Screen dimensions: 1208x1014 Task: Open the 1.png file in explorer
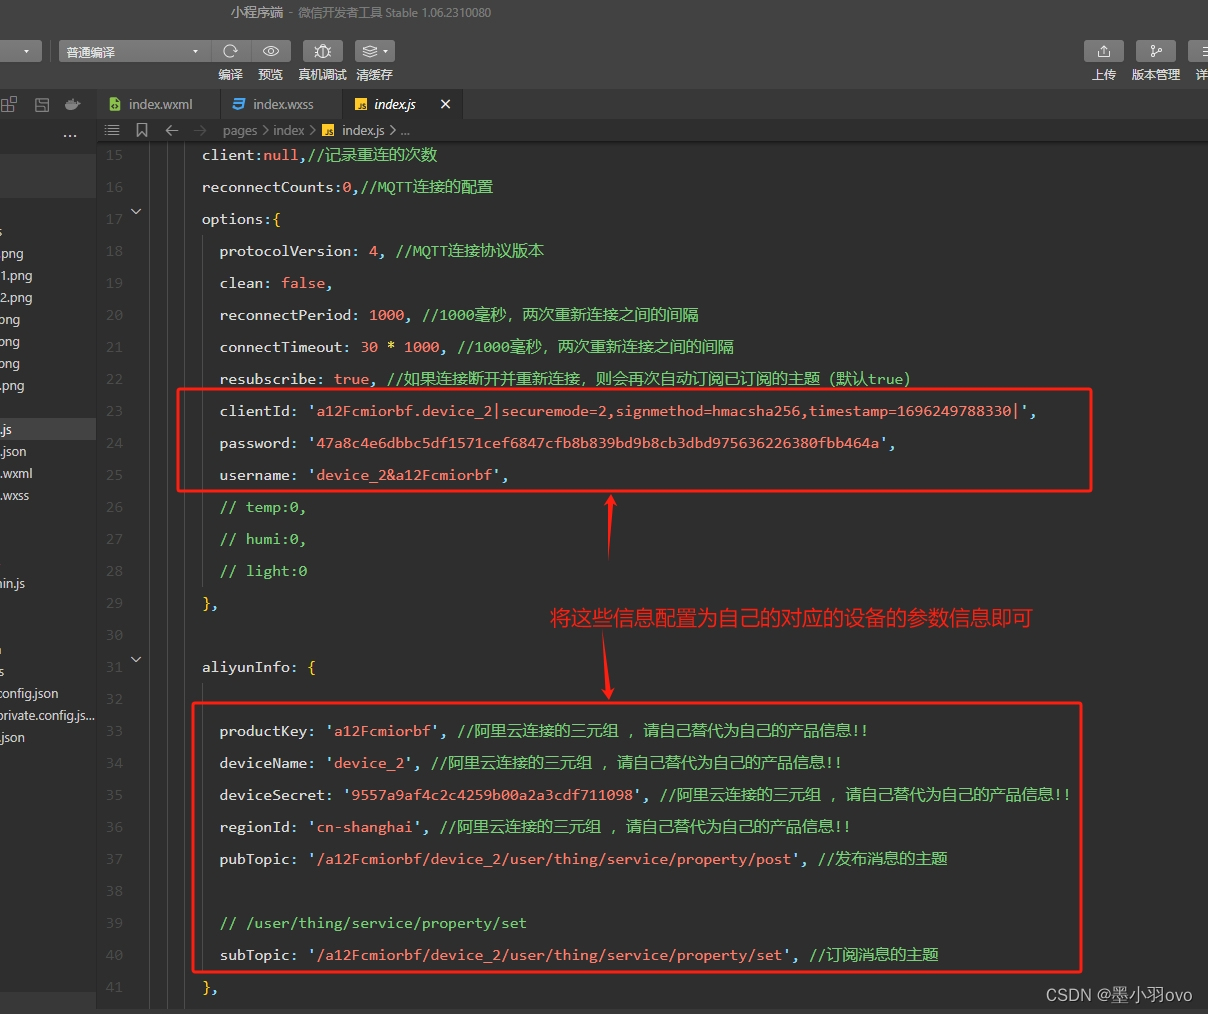click(17, 276)
